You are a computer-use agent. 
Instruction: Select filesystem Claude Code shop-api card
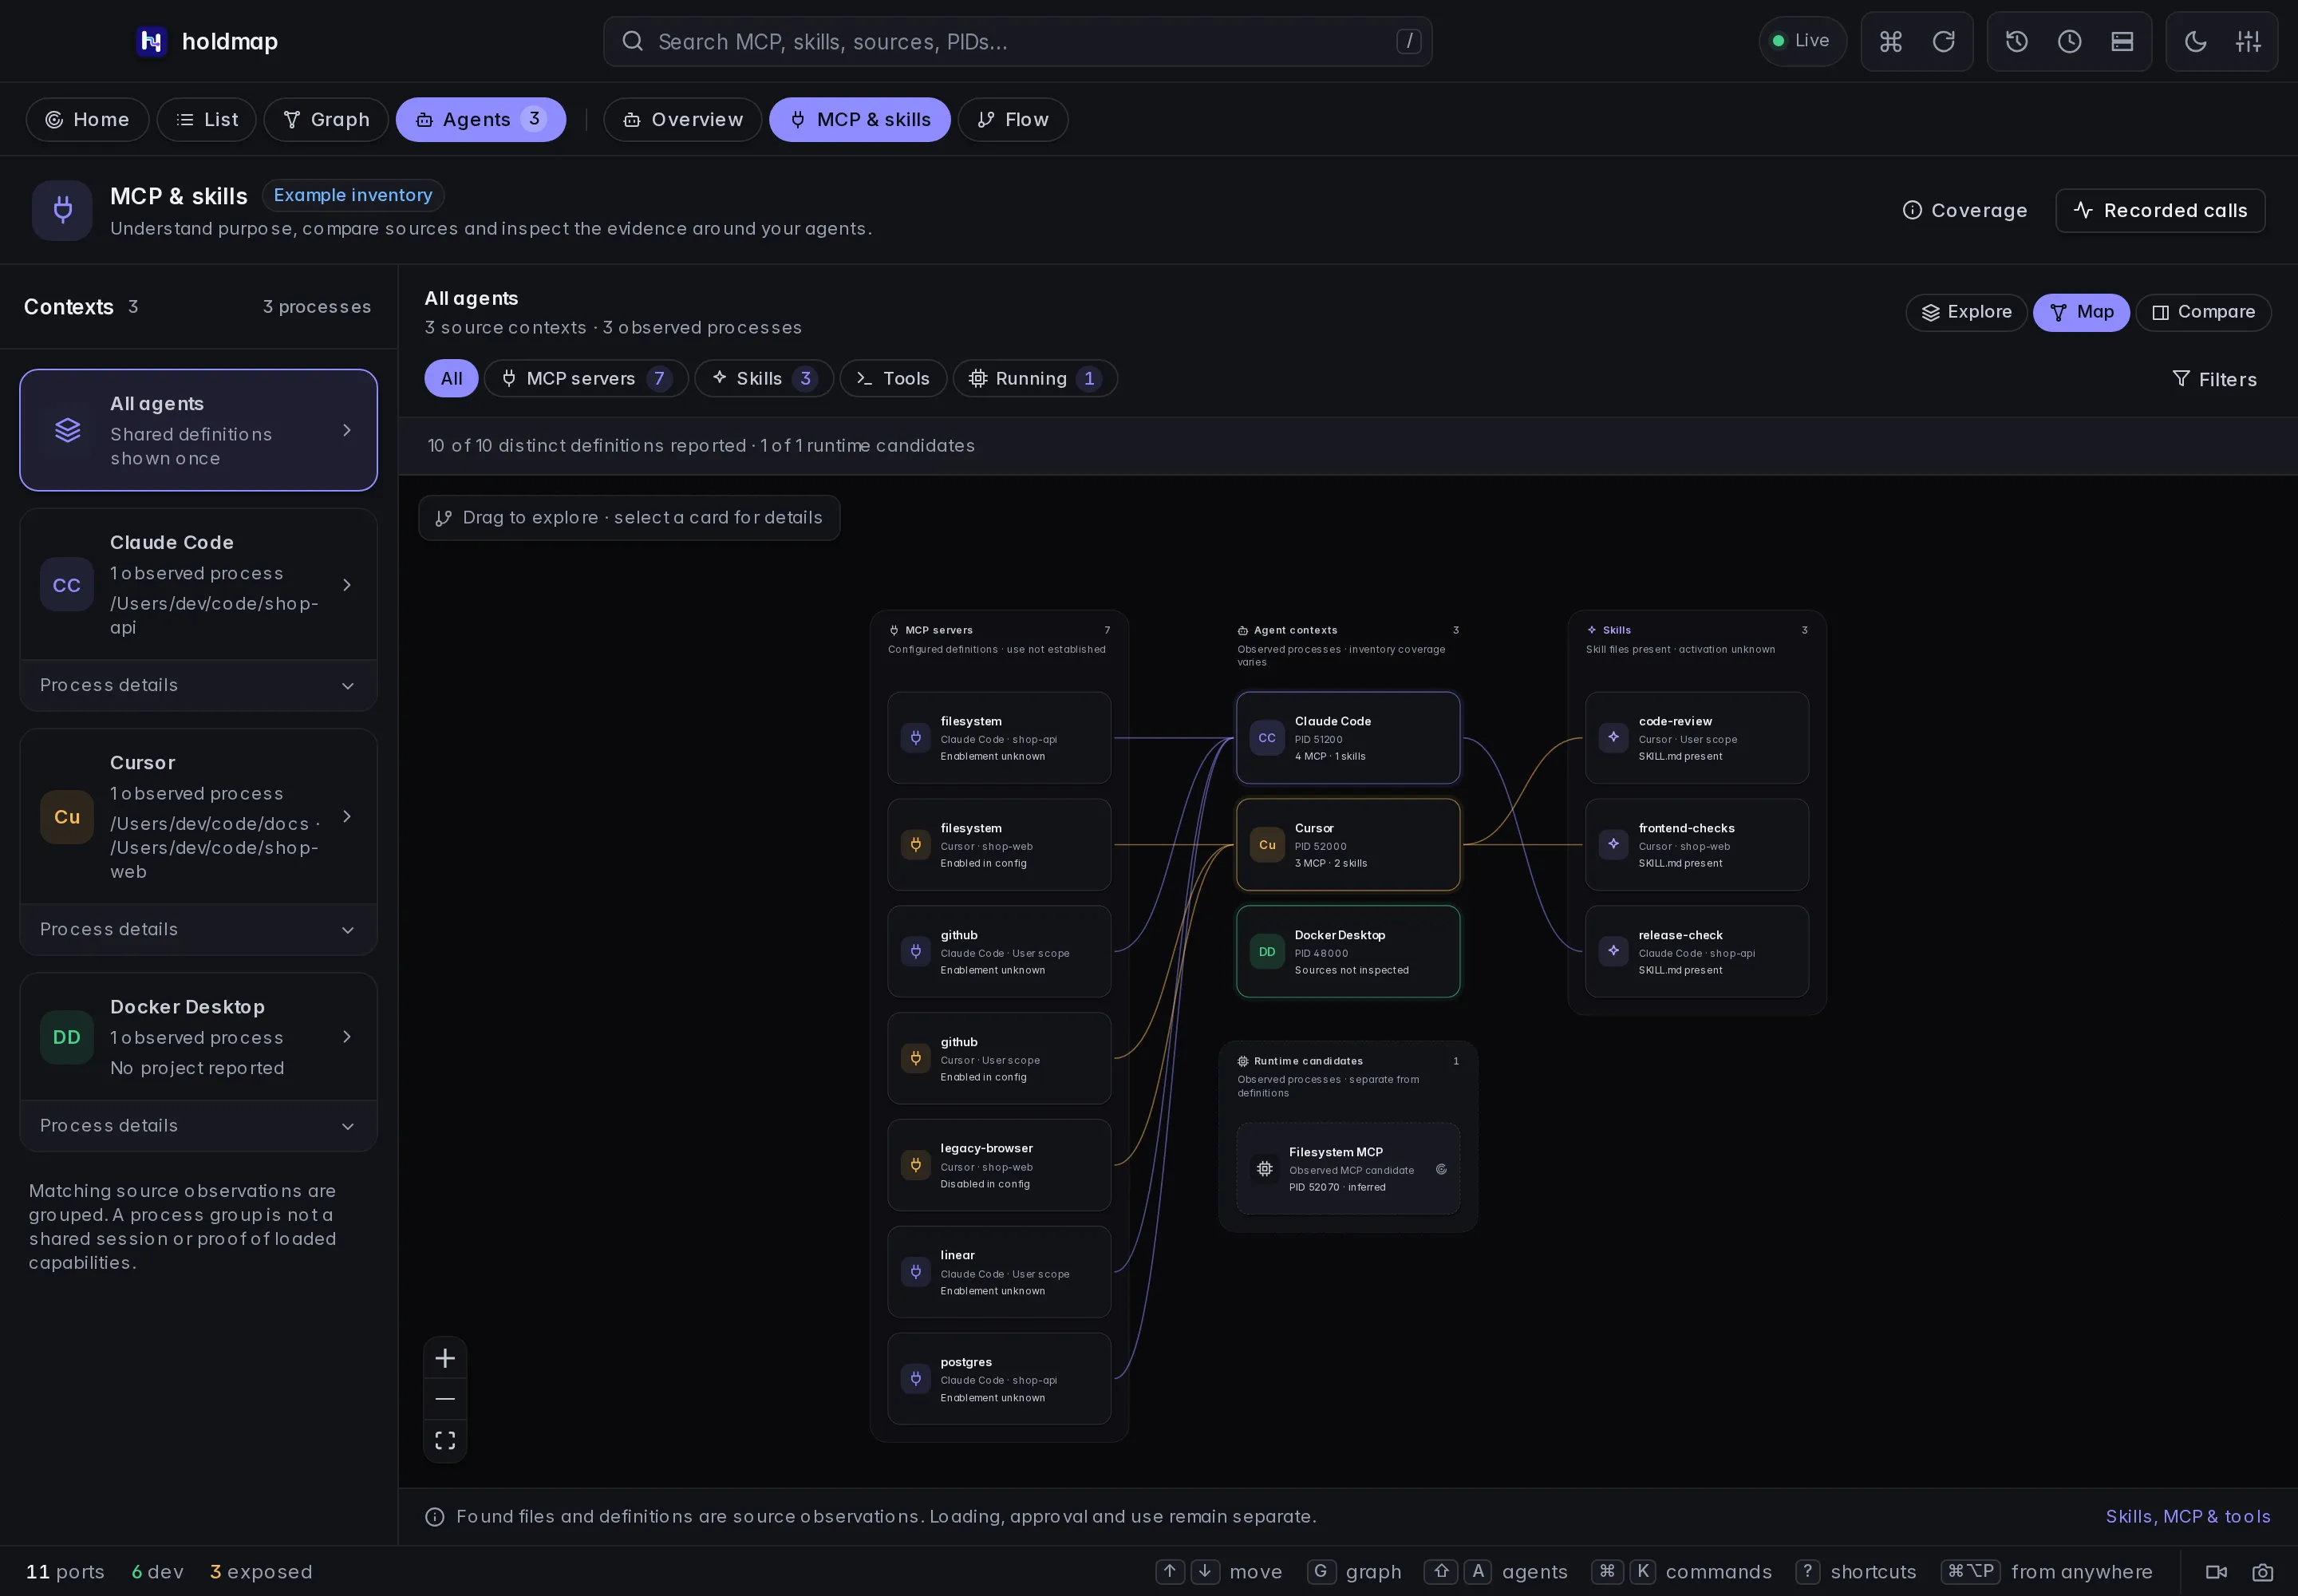999,738
